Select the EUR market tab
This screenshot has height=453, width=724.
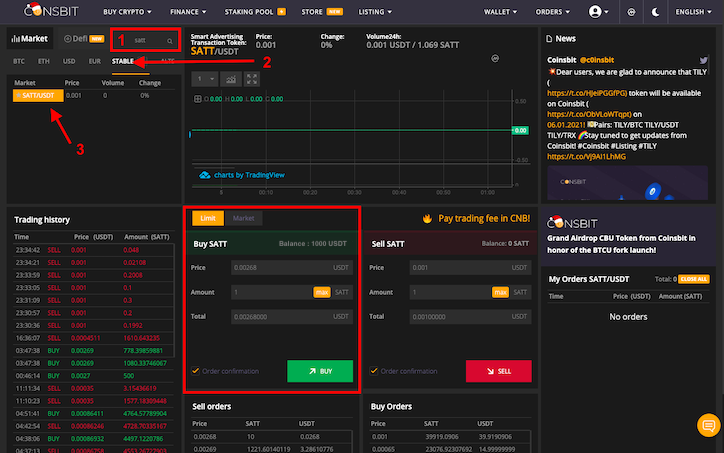pos(94,61)
